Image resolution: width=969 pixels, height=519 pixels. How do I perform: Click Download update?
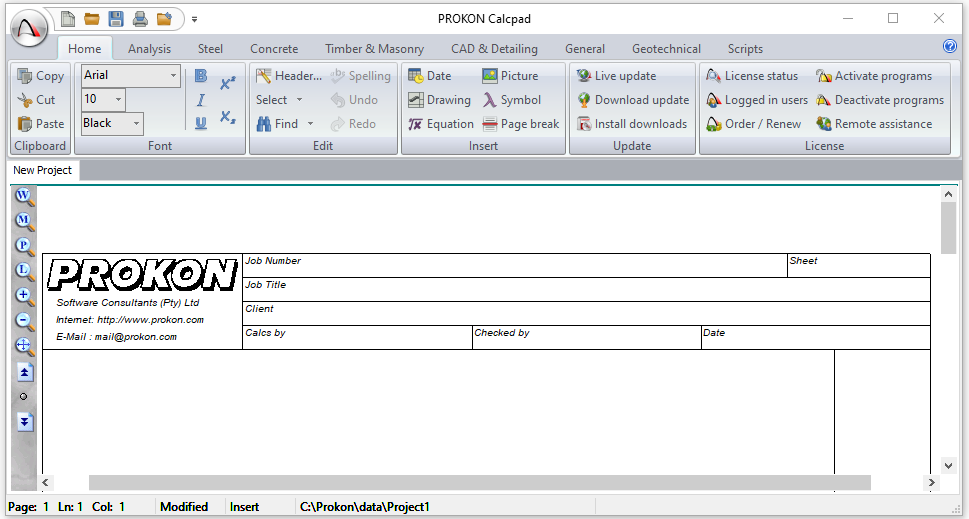(x=633, y=99)
